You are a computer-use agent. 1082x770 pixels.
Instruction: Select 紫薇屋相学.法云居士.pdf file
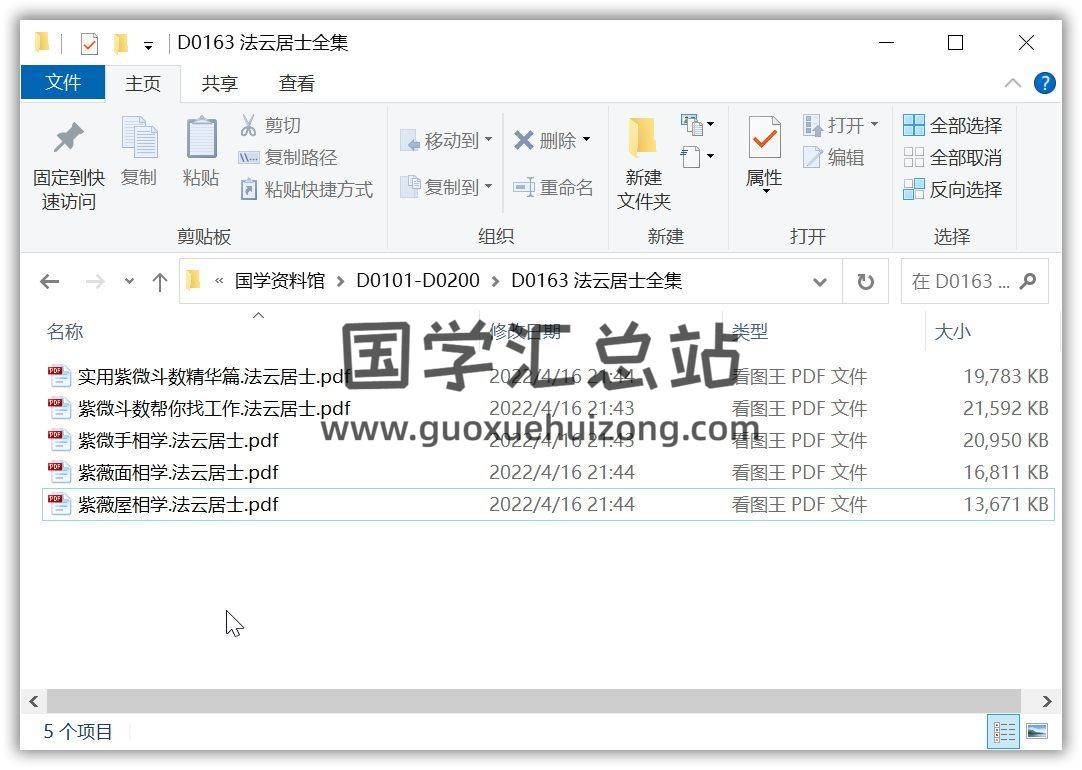pyautogui.click(x=178, y=504)
